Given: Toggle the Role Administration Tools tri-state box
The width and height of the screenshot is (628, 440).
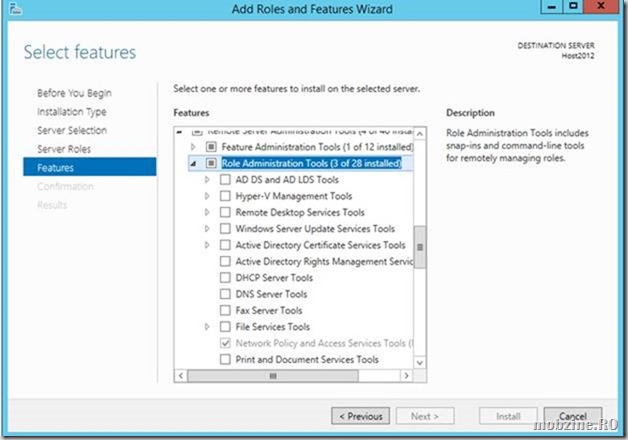Looking at the screenshot, I should pos(211,163).
